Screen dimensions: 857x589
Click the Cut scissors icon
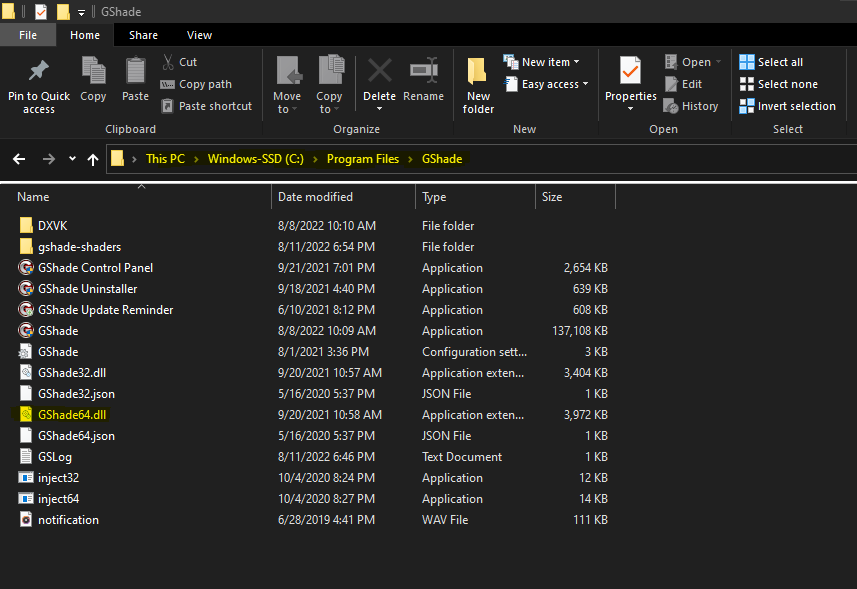[x=168, y=62]
